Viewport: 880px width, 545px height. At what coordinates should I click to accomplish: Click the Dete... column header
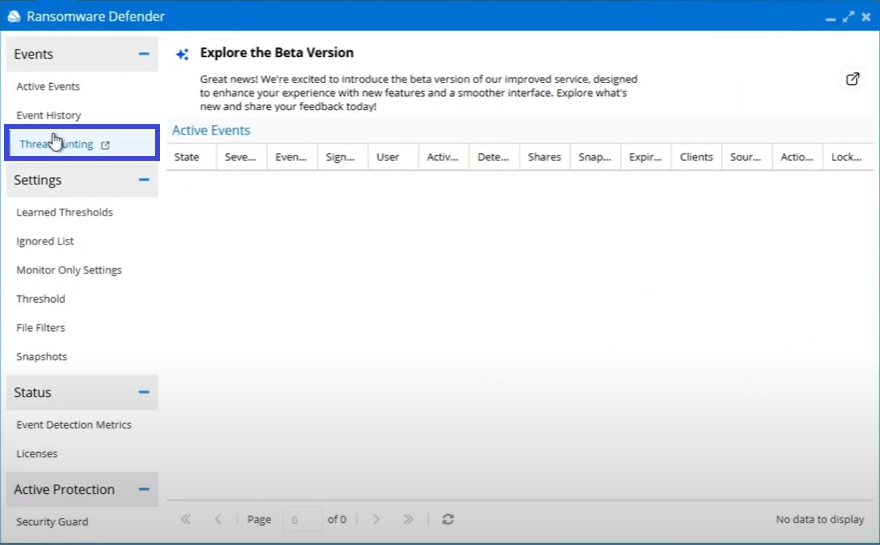pos(494,157)
